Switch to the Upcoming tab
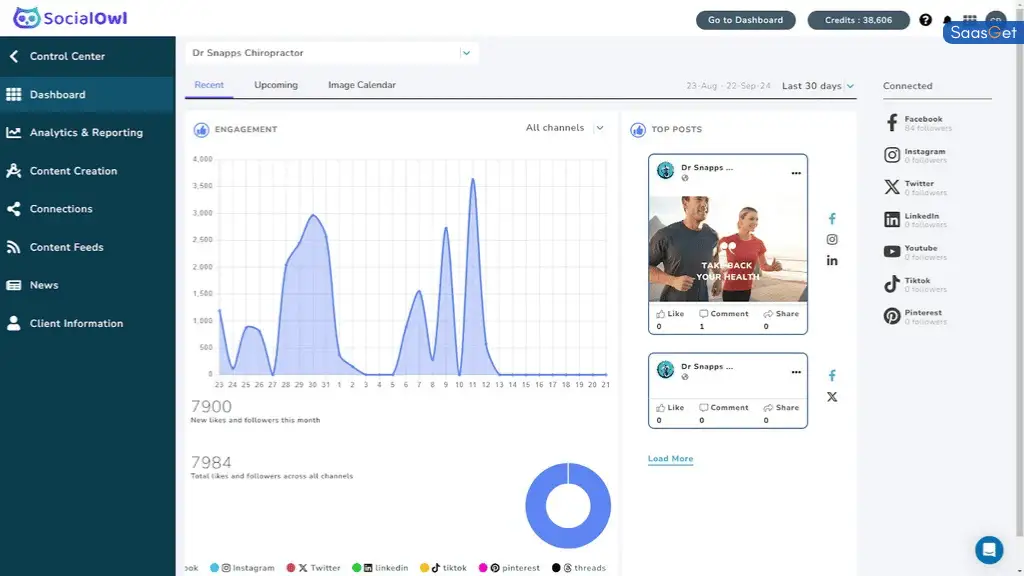Viewport: 1024px width, 576px height. [x=275, y=85]
